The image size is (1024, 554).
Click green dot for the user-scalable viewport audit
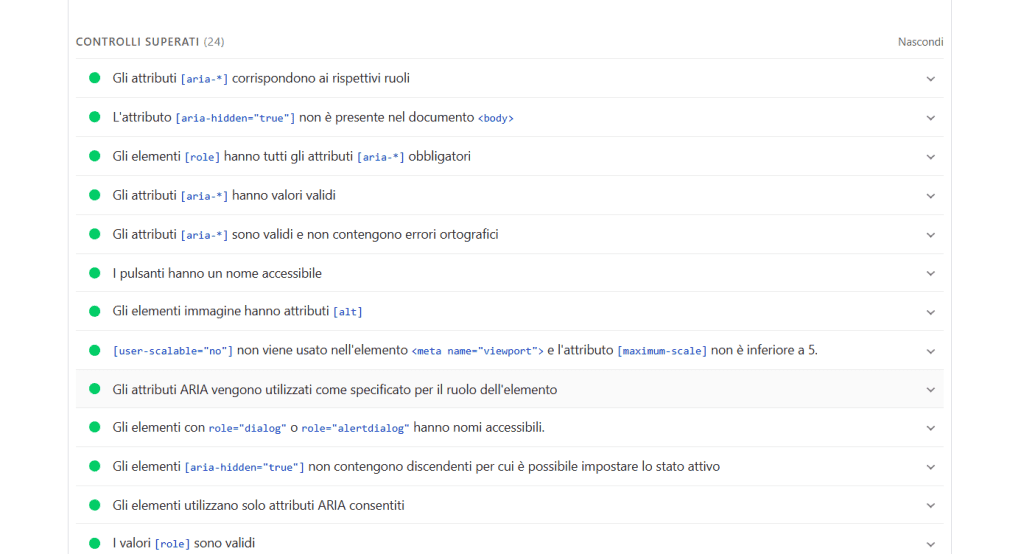pos(95,350)
